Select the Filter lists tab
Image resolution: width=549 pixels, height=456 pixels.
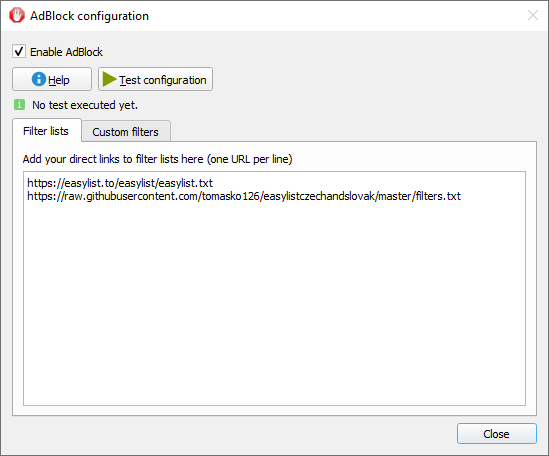coord(46,131)
